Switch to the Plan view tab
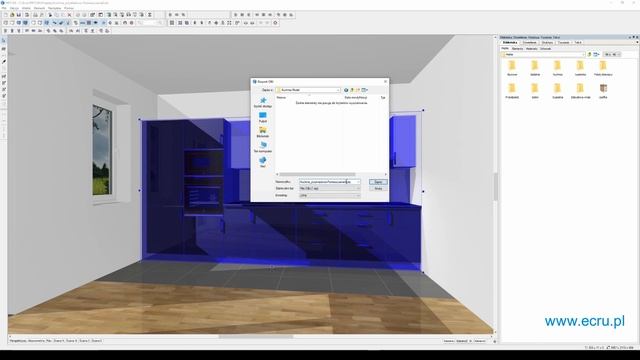Screen dimensions: 640x360 pos(49,340)
